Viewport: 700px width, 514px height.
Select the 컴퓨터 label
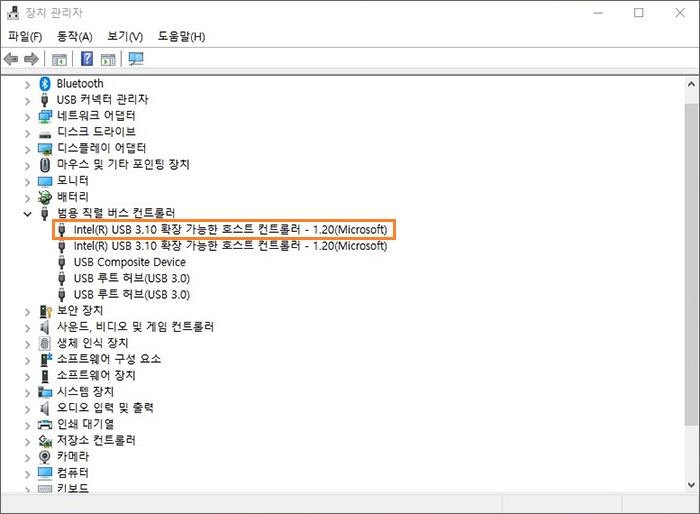73,472
